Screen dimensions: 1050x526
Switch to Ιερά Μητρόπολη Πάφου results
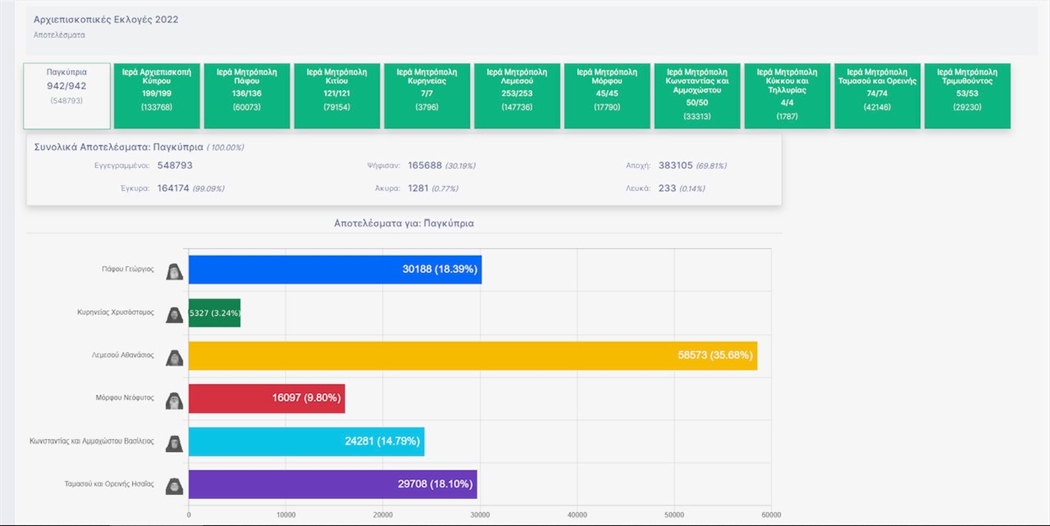247,96
